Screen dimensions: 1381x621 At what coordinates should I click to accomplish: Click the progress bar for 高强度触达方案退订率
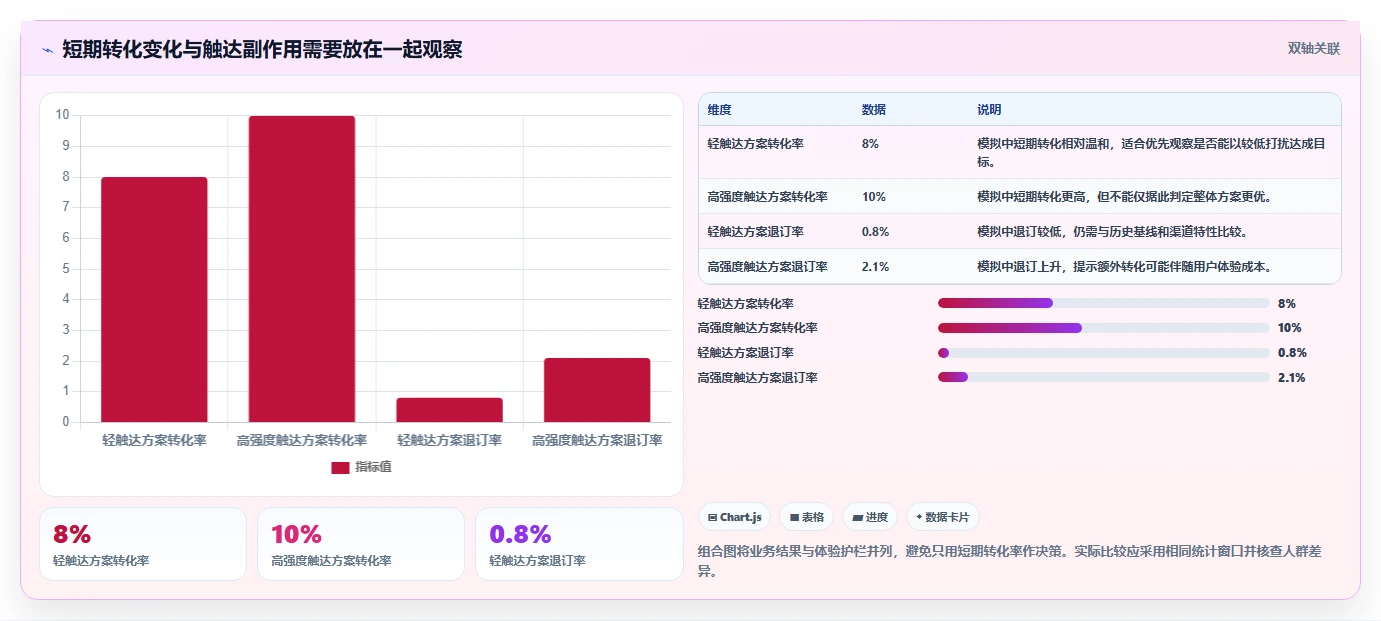coord(1103,377)
